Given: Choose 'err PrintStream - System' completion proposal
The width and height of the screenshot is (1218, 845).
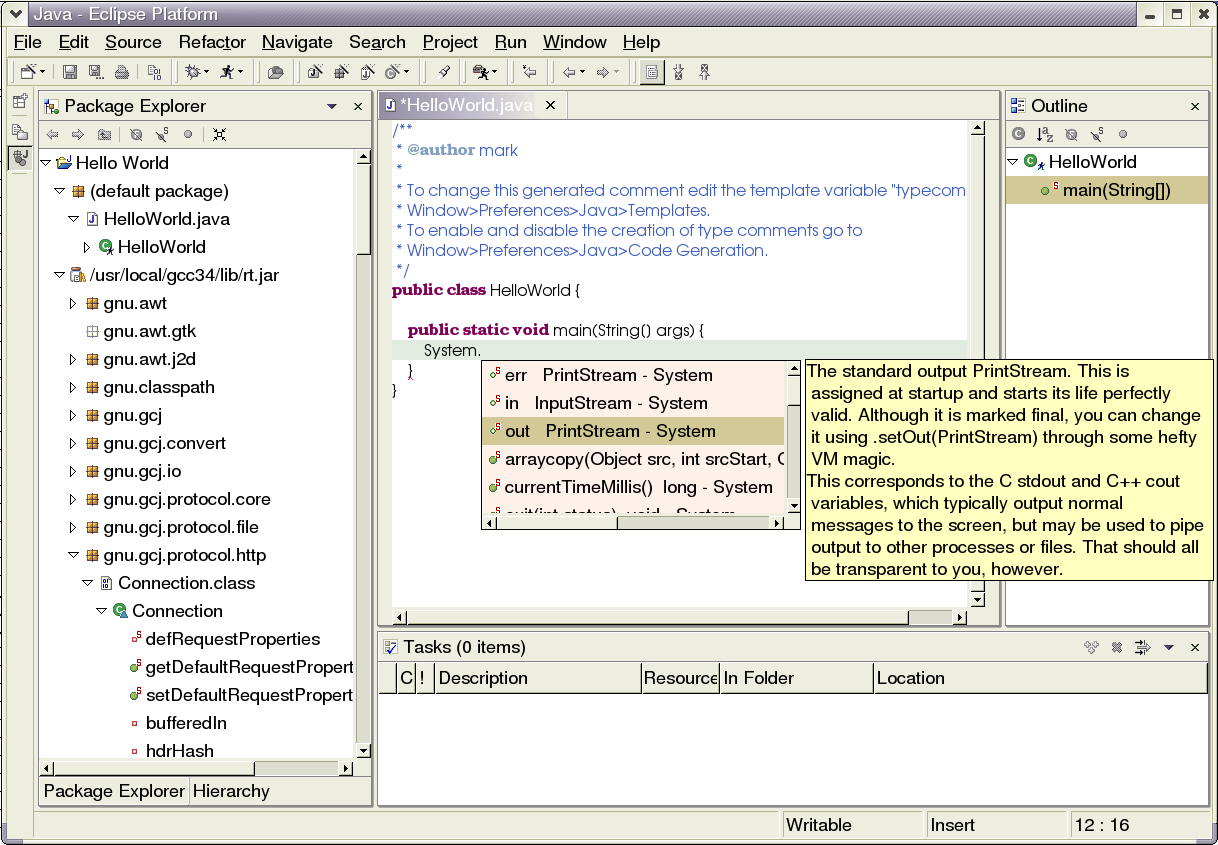Looking at the screenshot, I should click(x=634, y=375).
